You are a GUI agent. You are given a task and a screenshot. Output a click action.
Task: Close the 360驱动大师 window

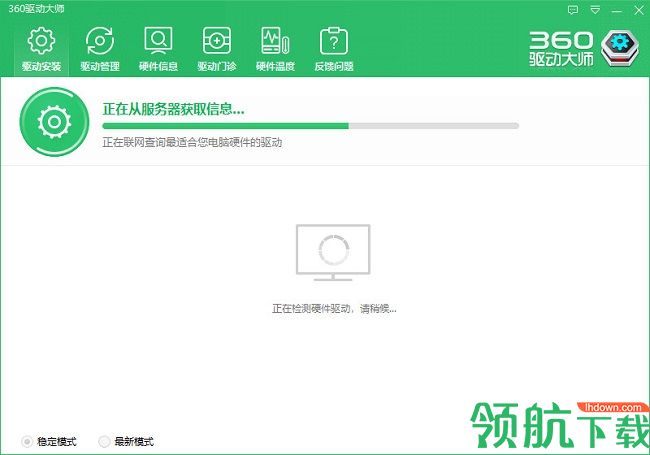point(639,10)
